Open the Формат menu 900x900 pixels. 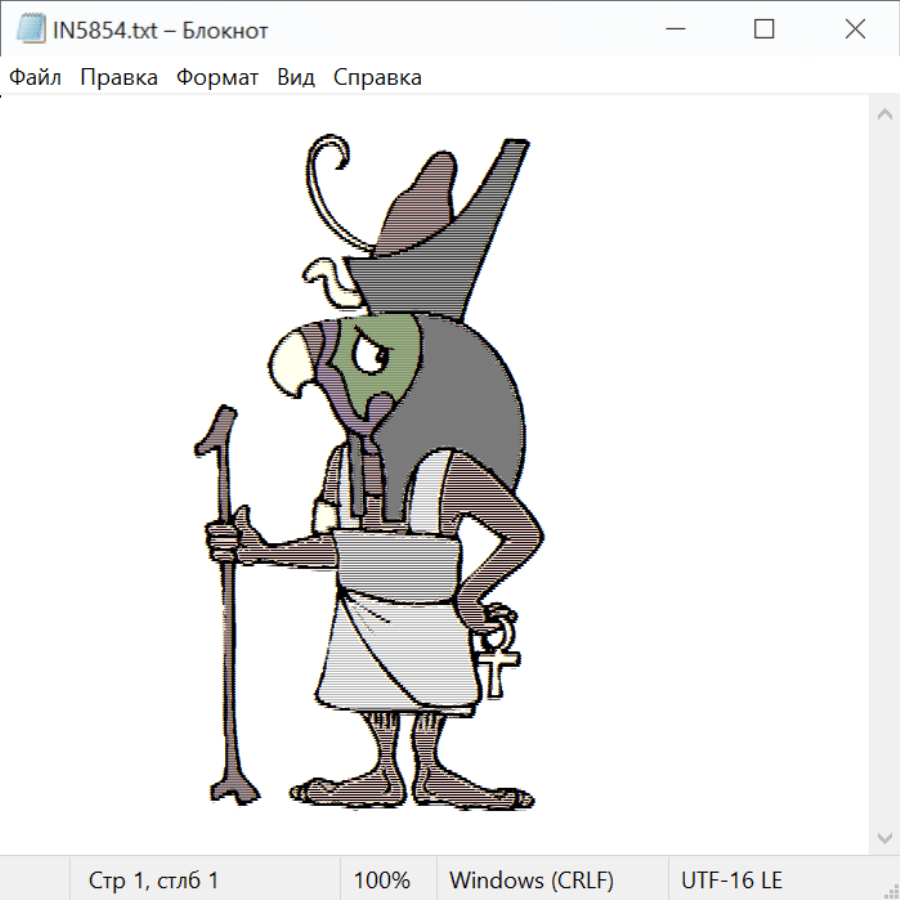click(x=217, y=78)
